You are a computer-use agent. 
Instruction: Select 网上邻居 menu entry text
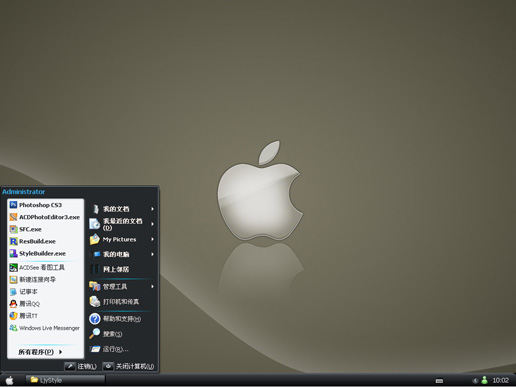[116, 269]
